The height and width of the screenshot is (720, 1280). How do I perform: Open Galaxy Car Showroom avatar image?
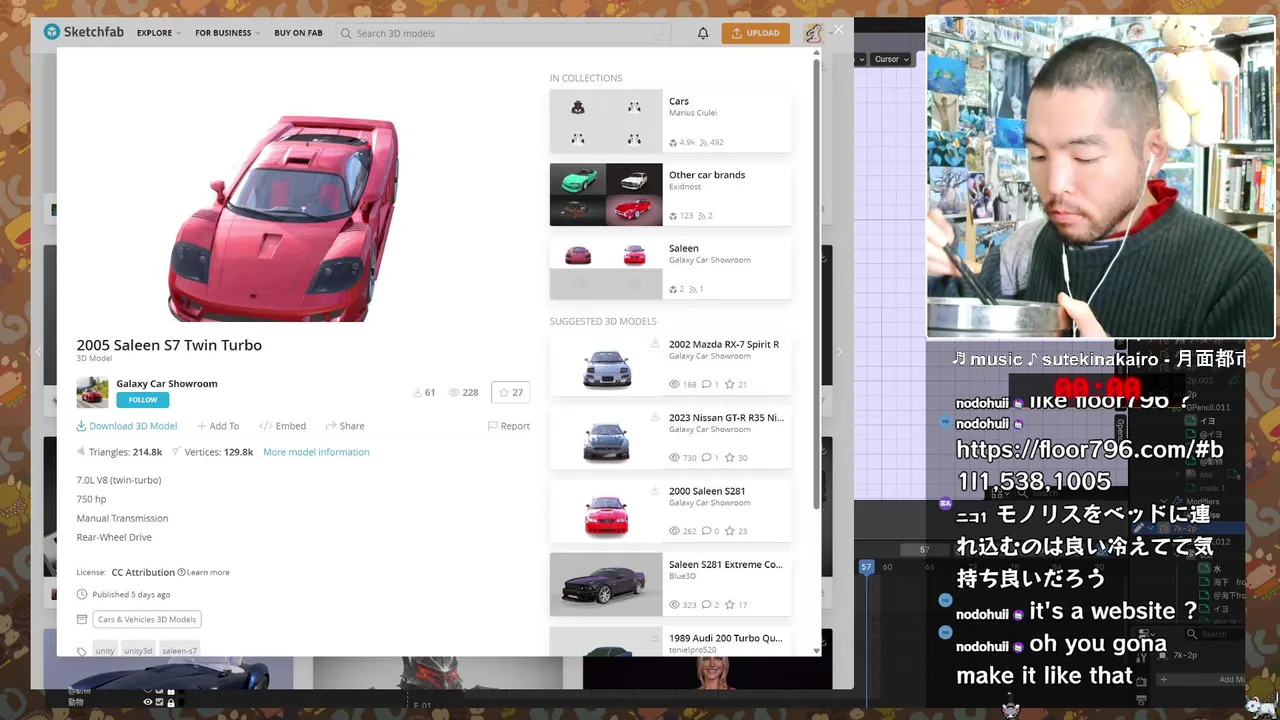[x=92, y=392]
